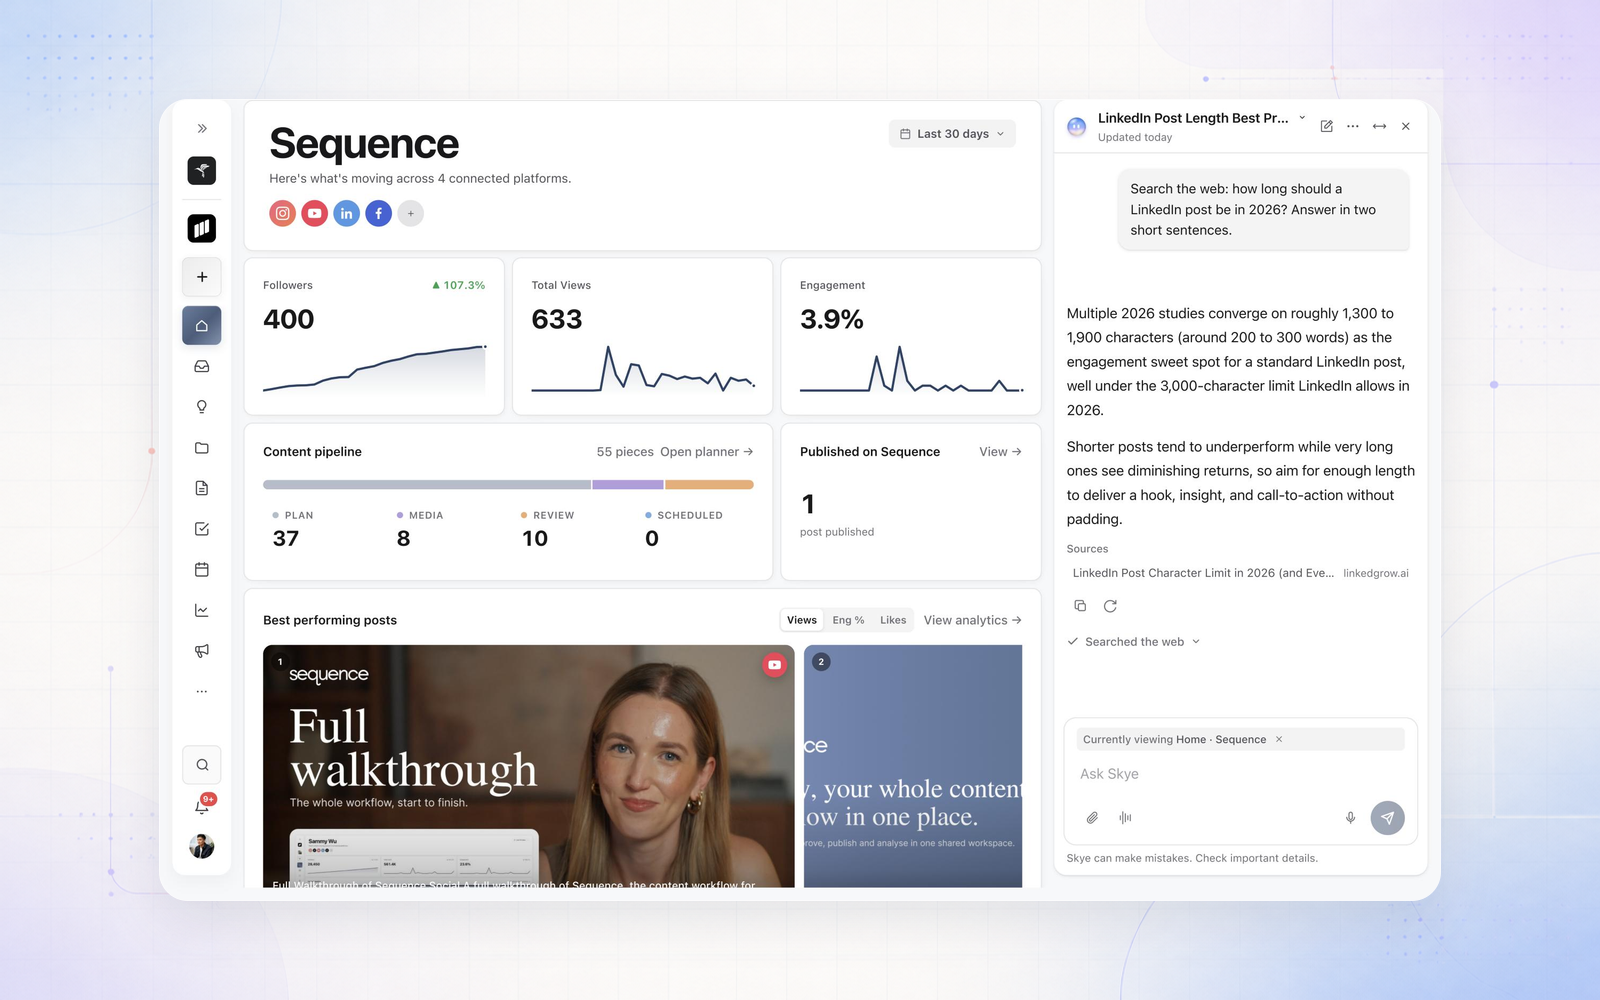Widen the chat panel with the arrows icon
Screen dimensions: 1600x1000
tap(1380, 126)
